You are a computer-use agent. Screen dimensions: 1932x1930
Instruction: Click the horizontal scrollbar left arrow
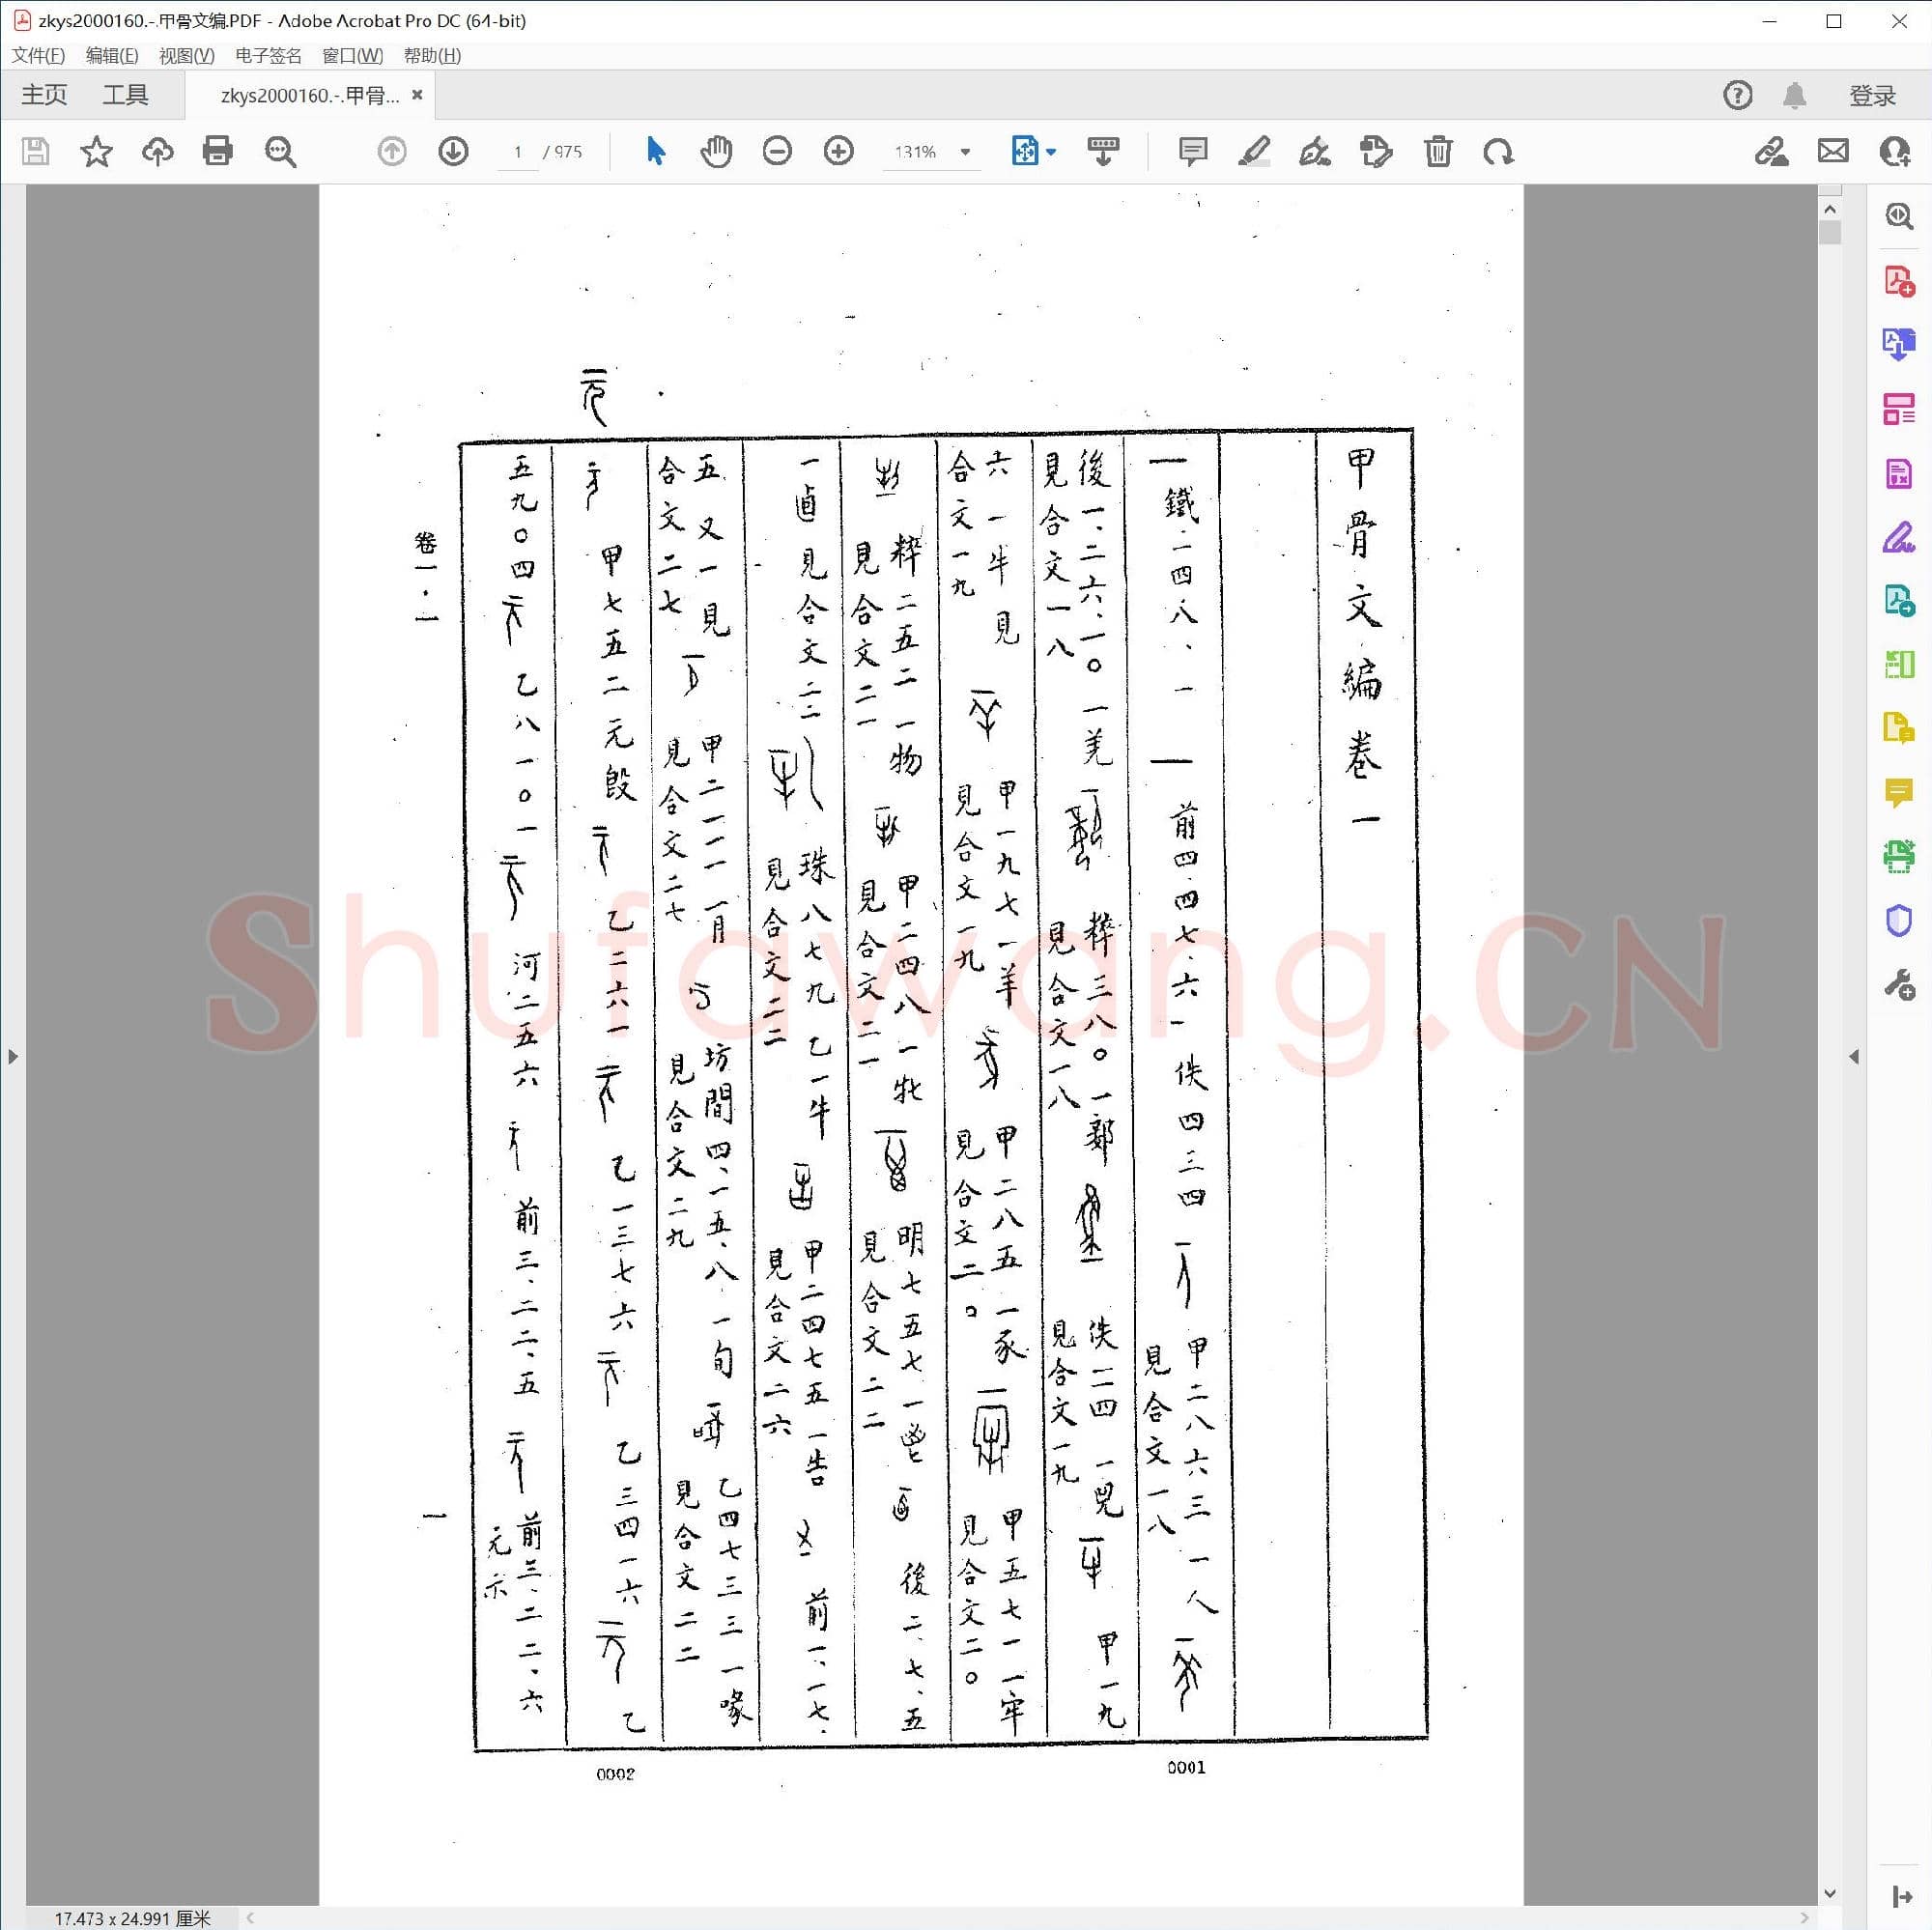tap(250, 1917)
